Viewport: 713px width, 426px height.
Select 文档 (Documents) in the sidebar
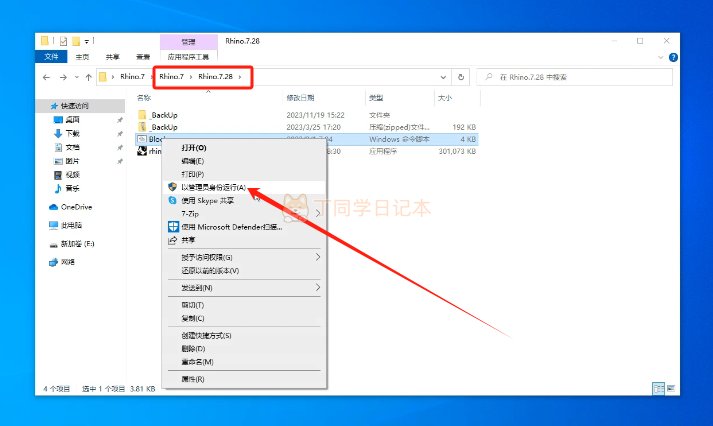[72, 147]
